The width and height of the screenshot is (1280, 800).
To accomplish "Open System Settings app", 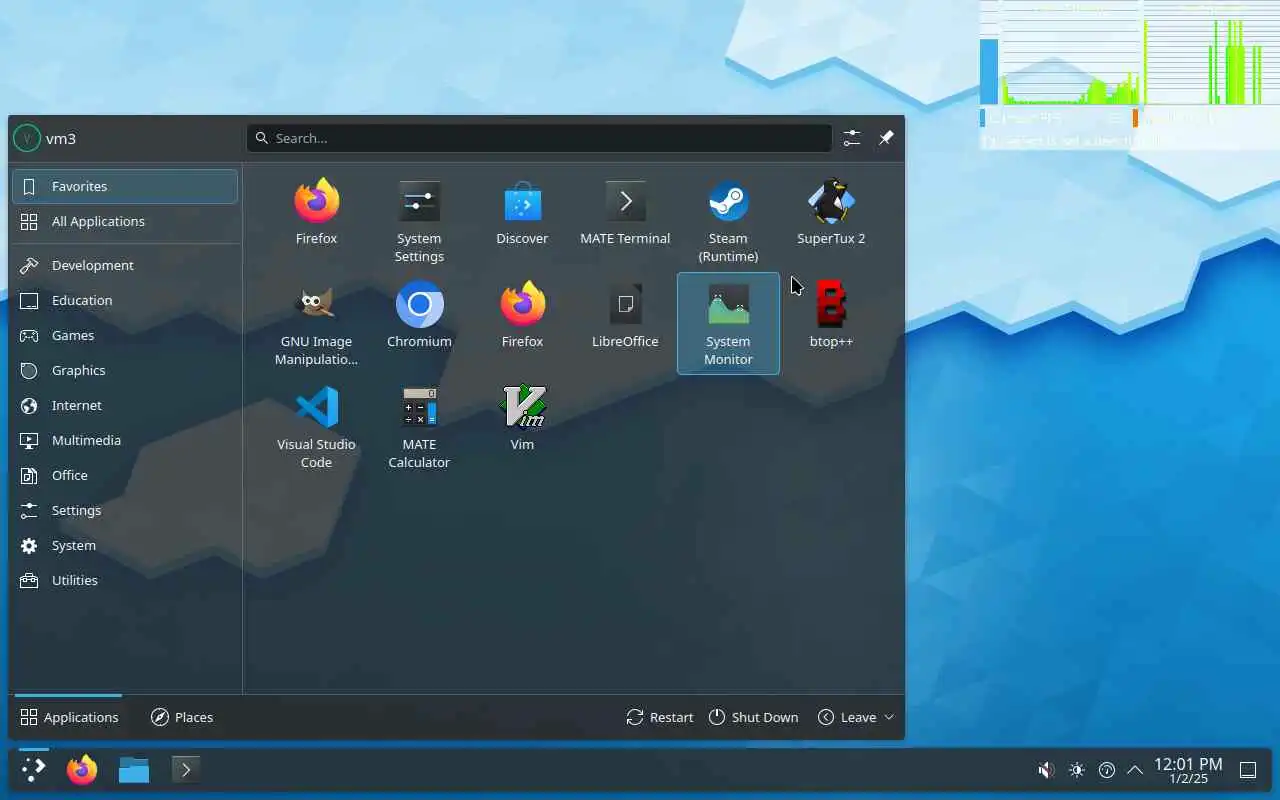I will click(419, 221).
